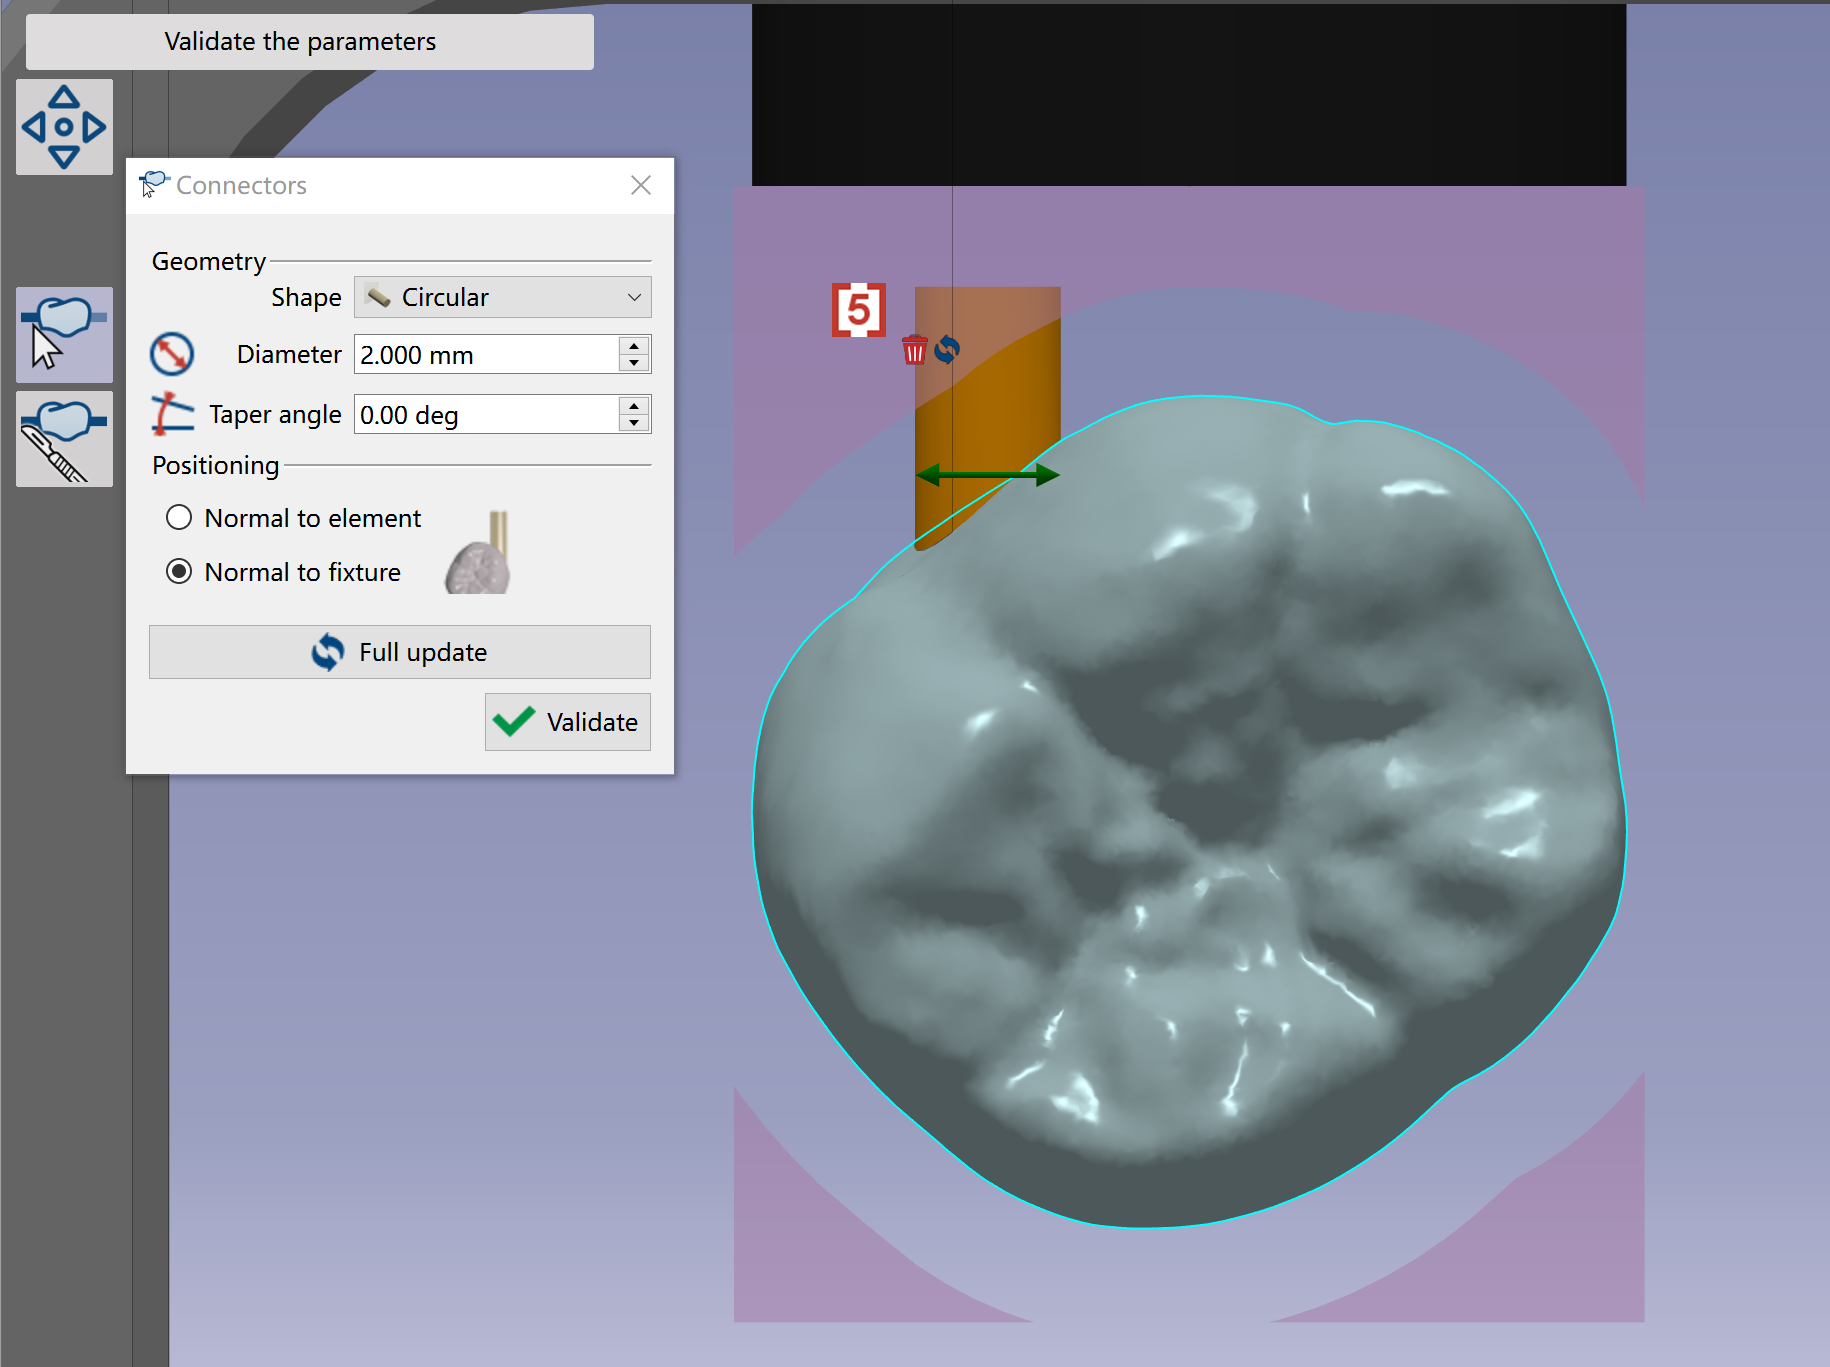
Task: Click the gray tooth crown model
Action: tap(1189, 812)
